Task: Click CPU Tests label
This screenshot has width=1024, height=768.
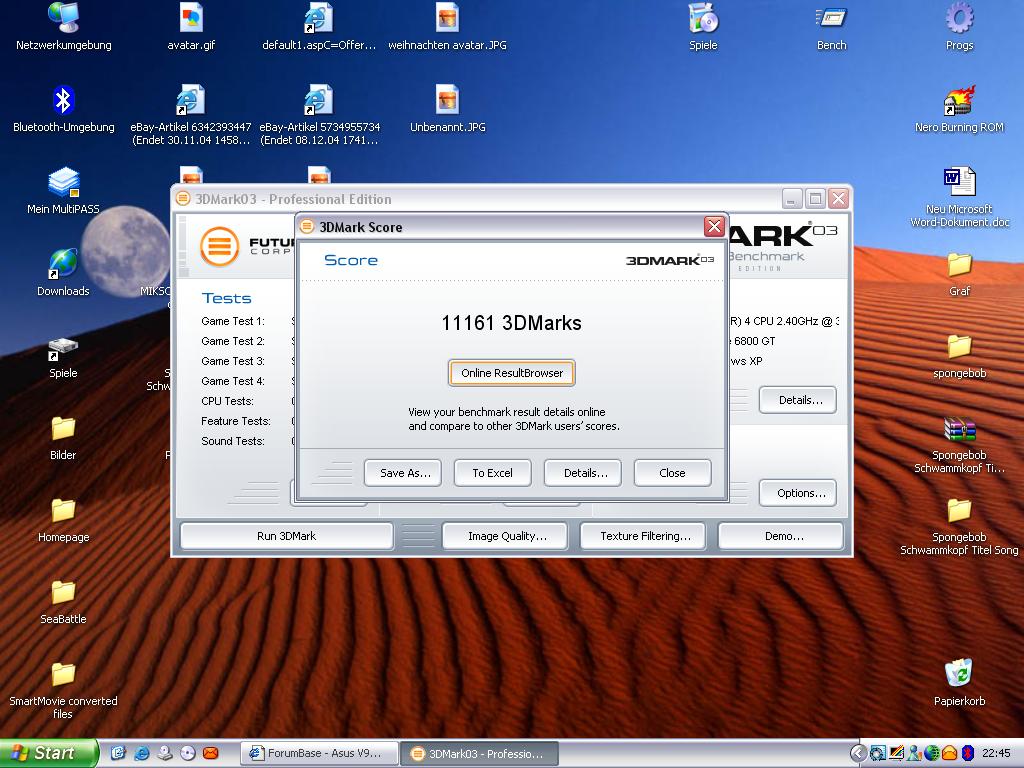Action: pos(227,401)
